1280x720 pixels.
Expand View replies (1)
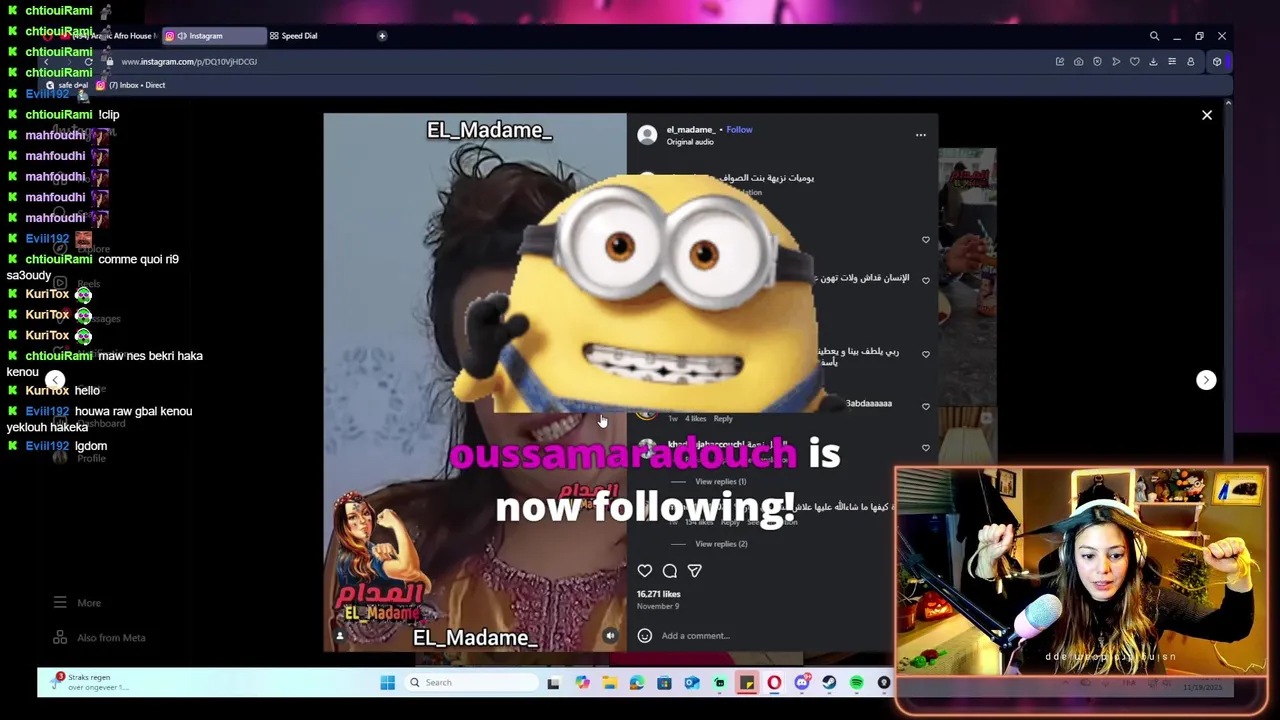(721, 482)
